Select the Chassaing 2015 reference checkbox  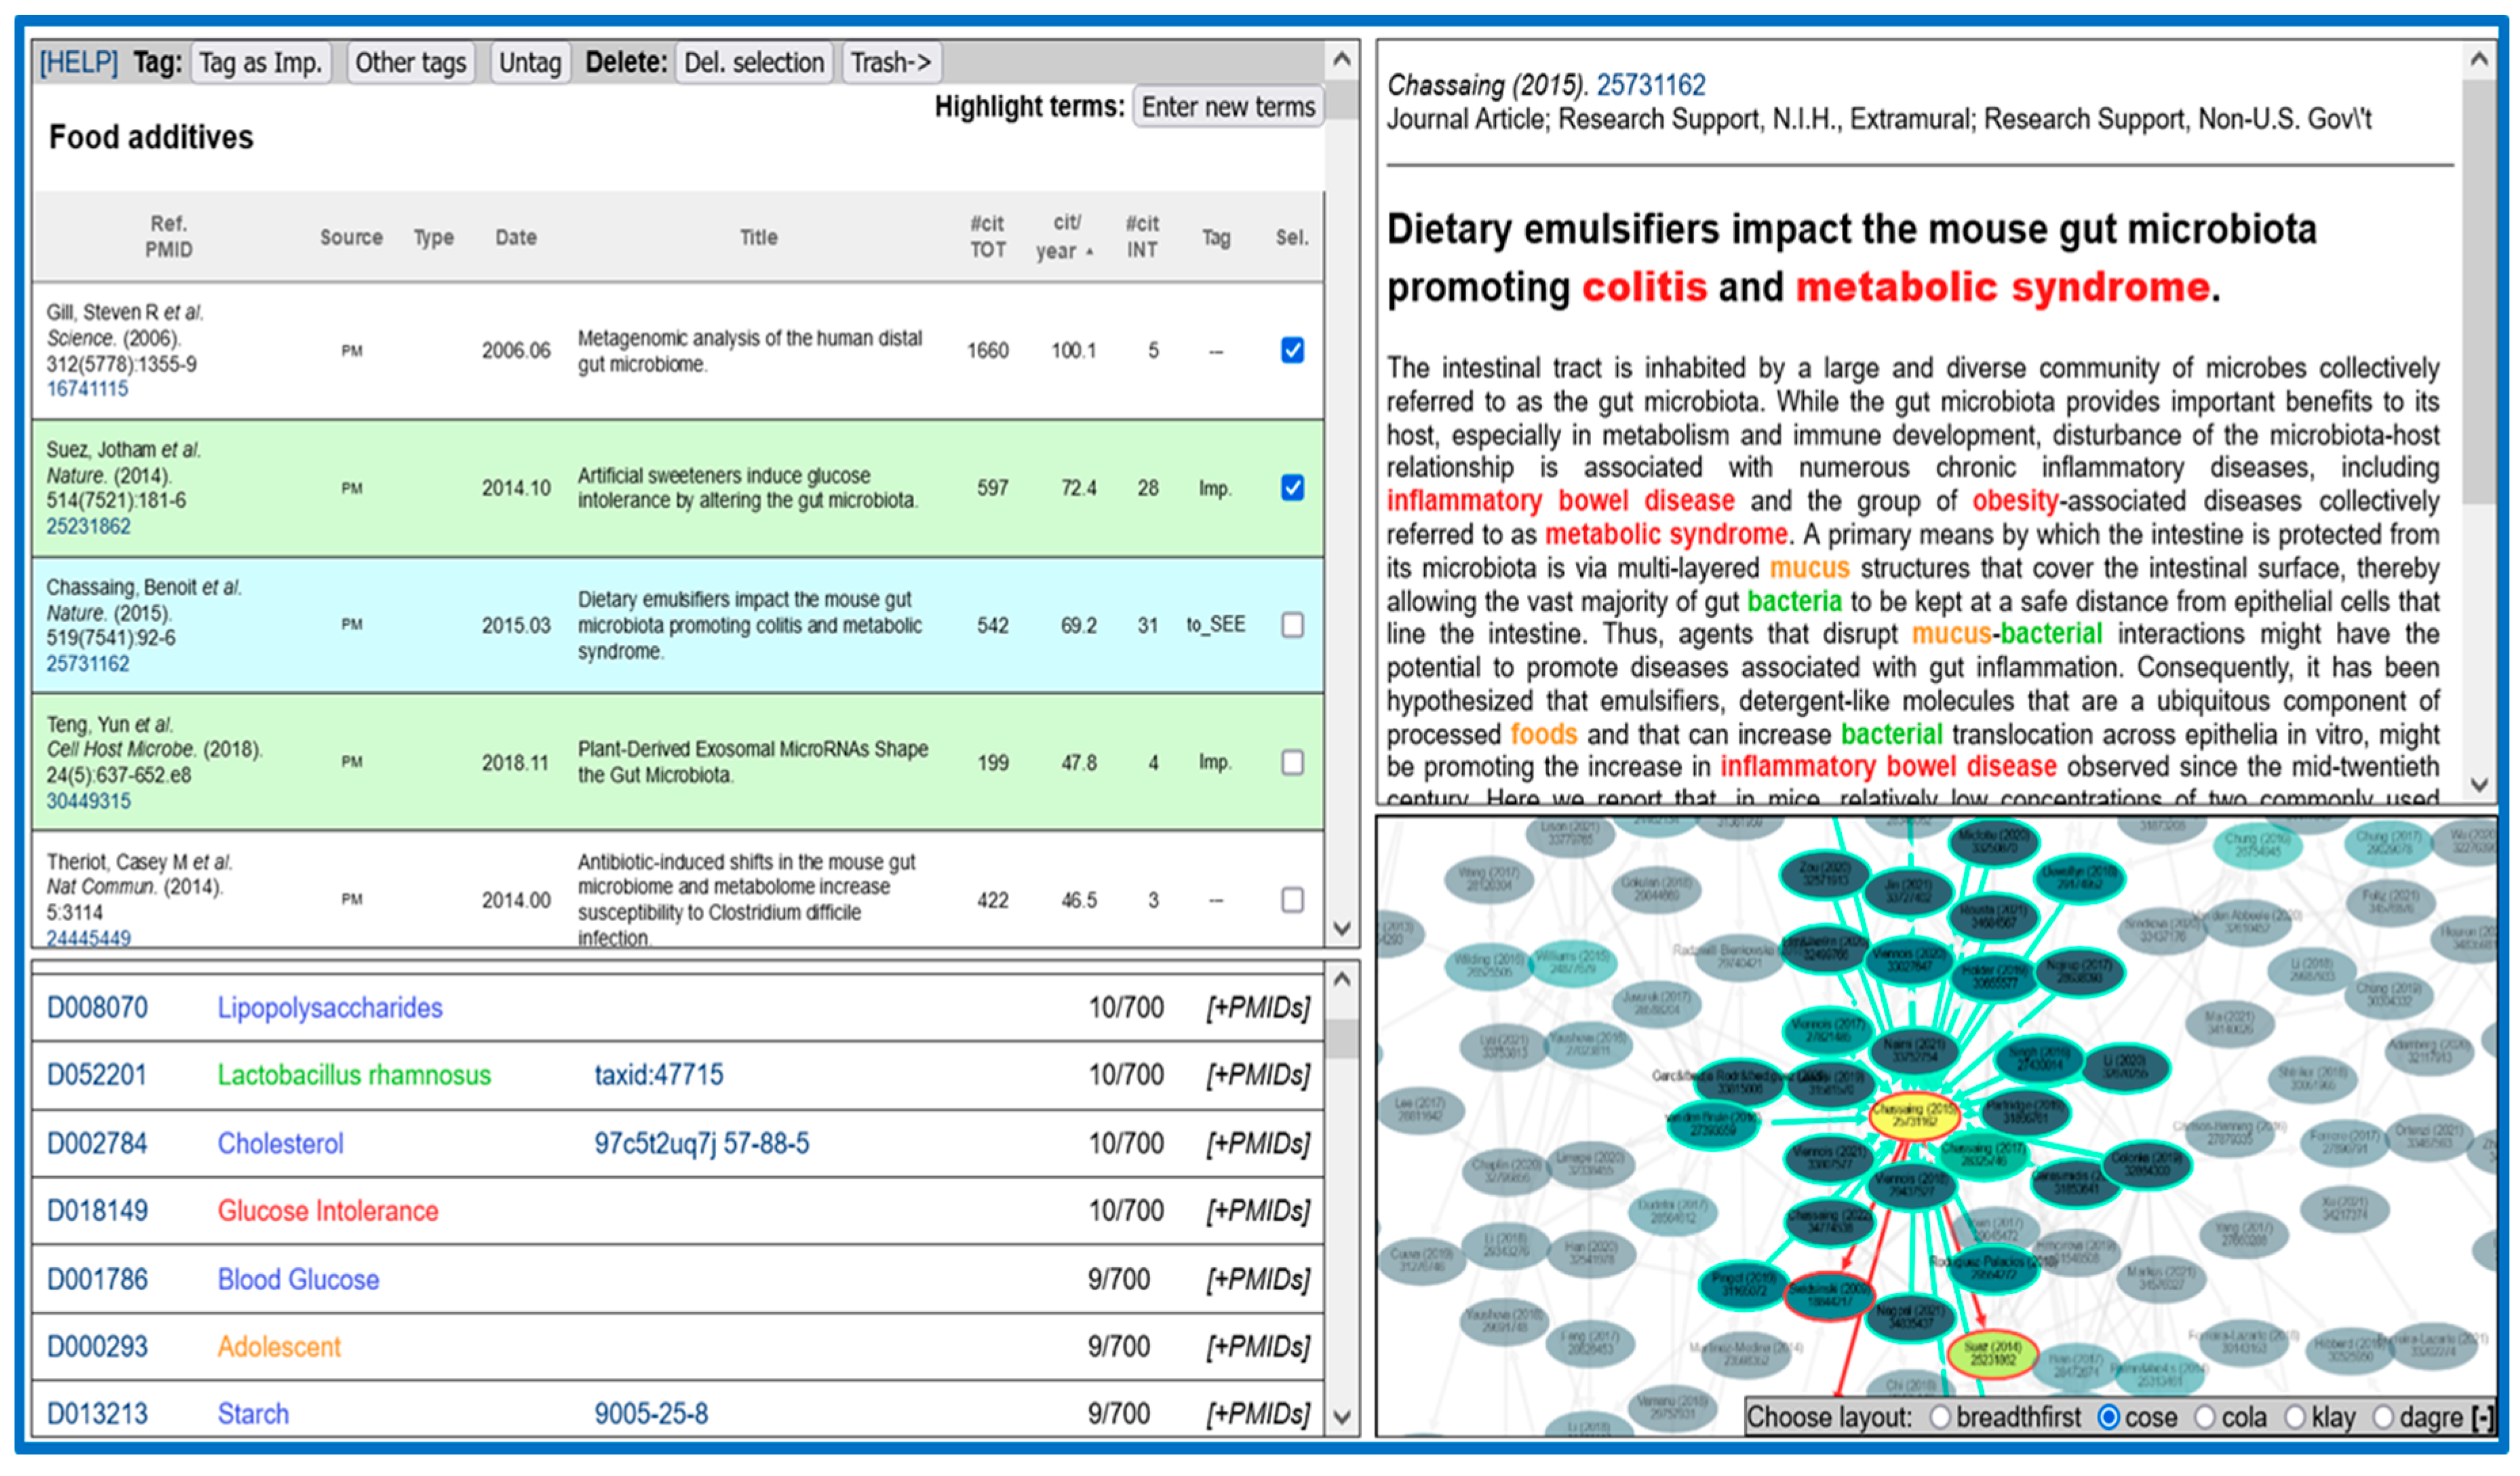pyautogui.click(x=1292, y=625)
